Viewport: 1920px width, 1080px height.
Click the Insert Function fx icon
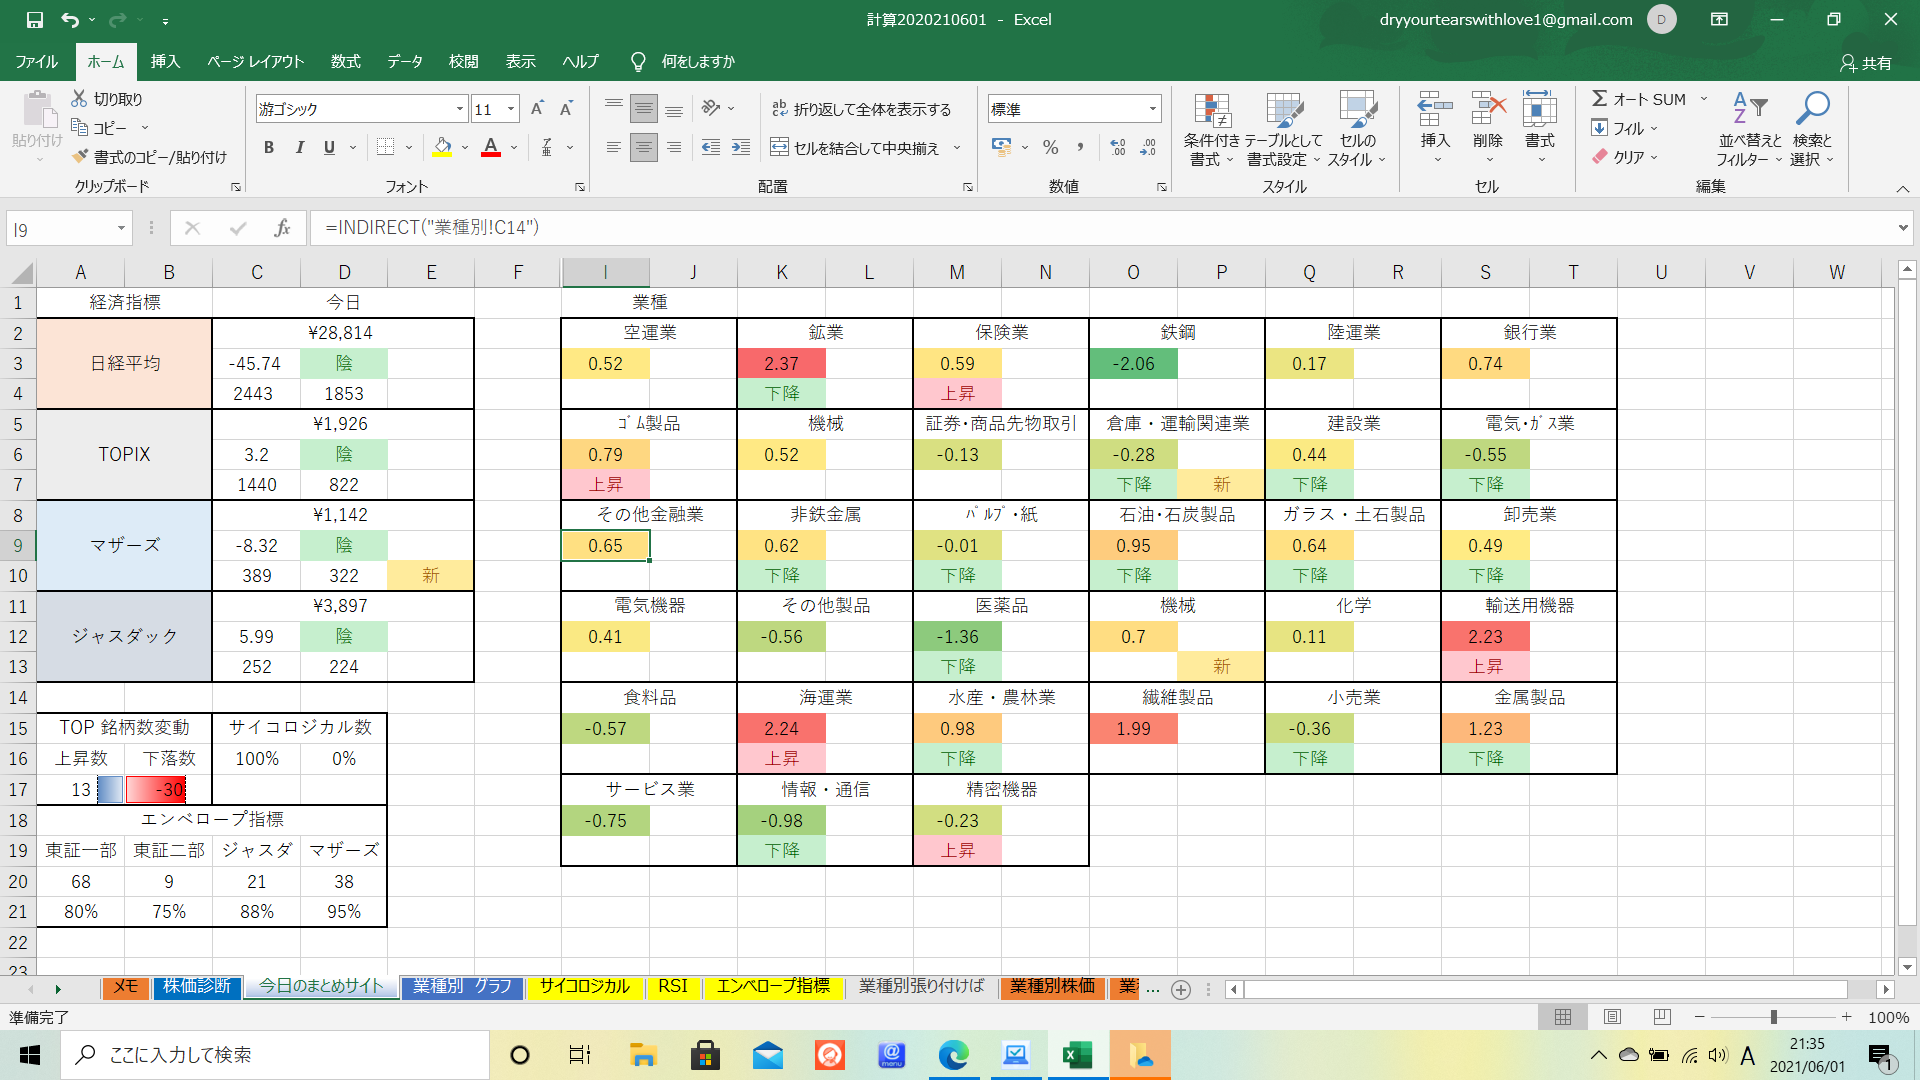click(x=282, y=228)
